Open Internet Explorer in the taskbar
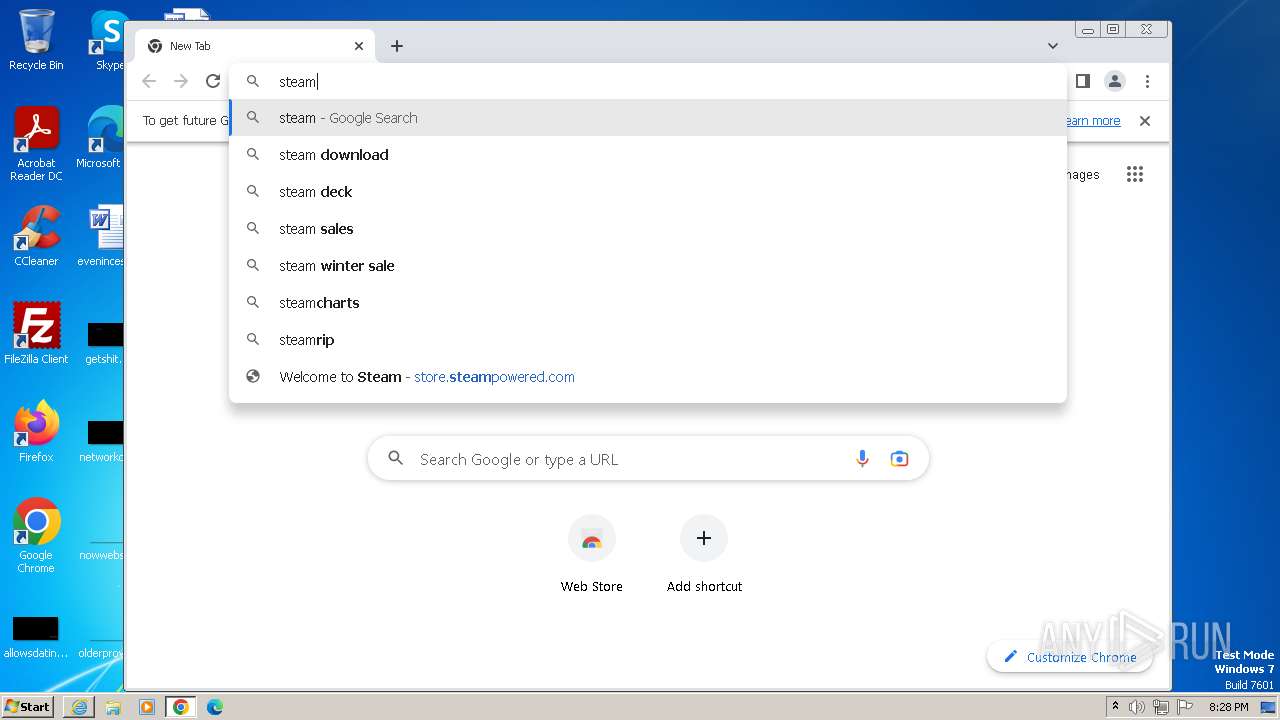This screenshot has height=720, width=1280. (79, 707)
